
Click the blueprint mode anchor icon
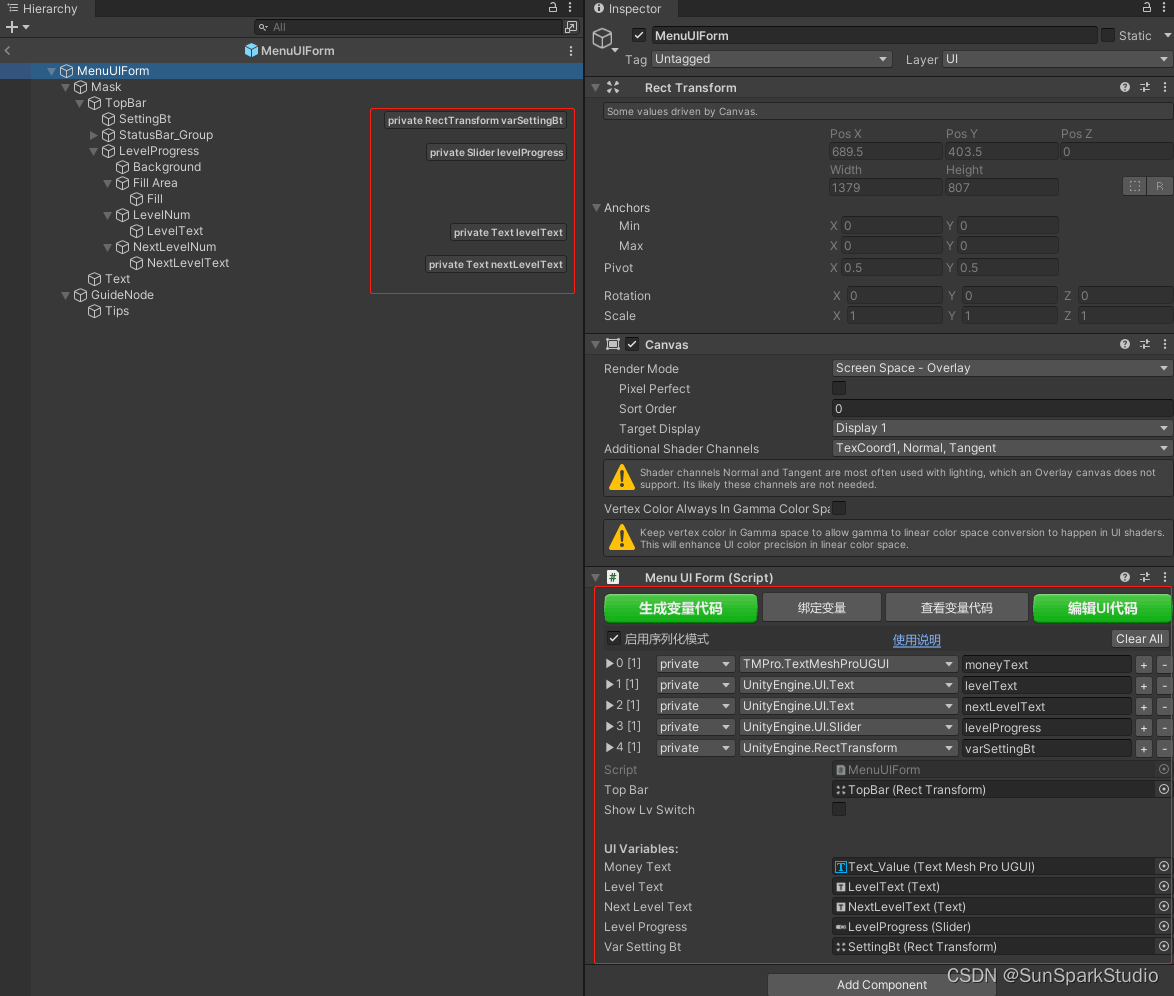[x=1134, y=186]
